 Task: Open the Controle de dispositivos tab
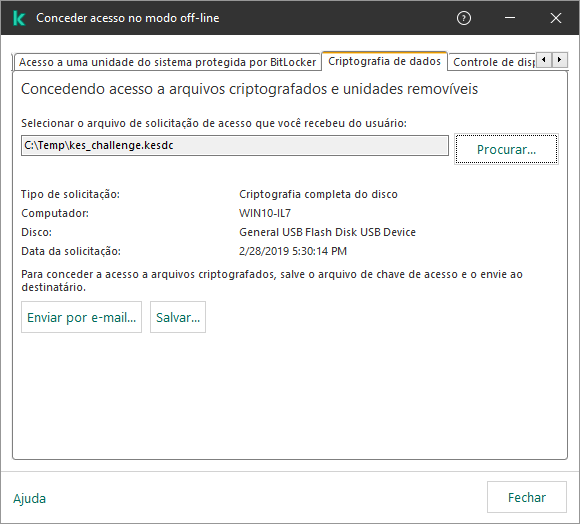(493, 62)
